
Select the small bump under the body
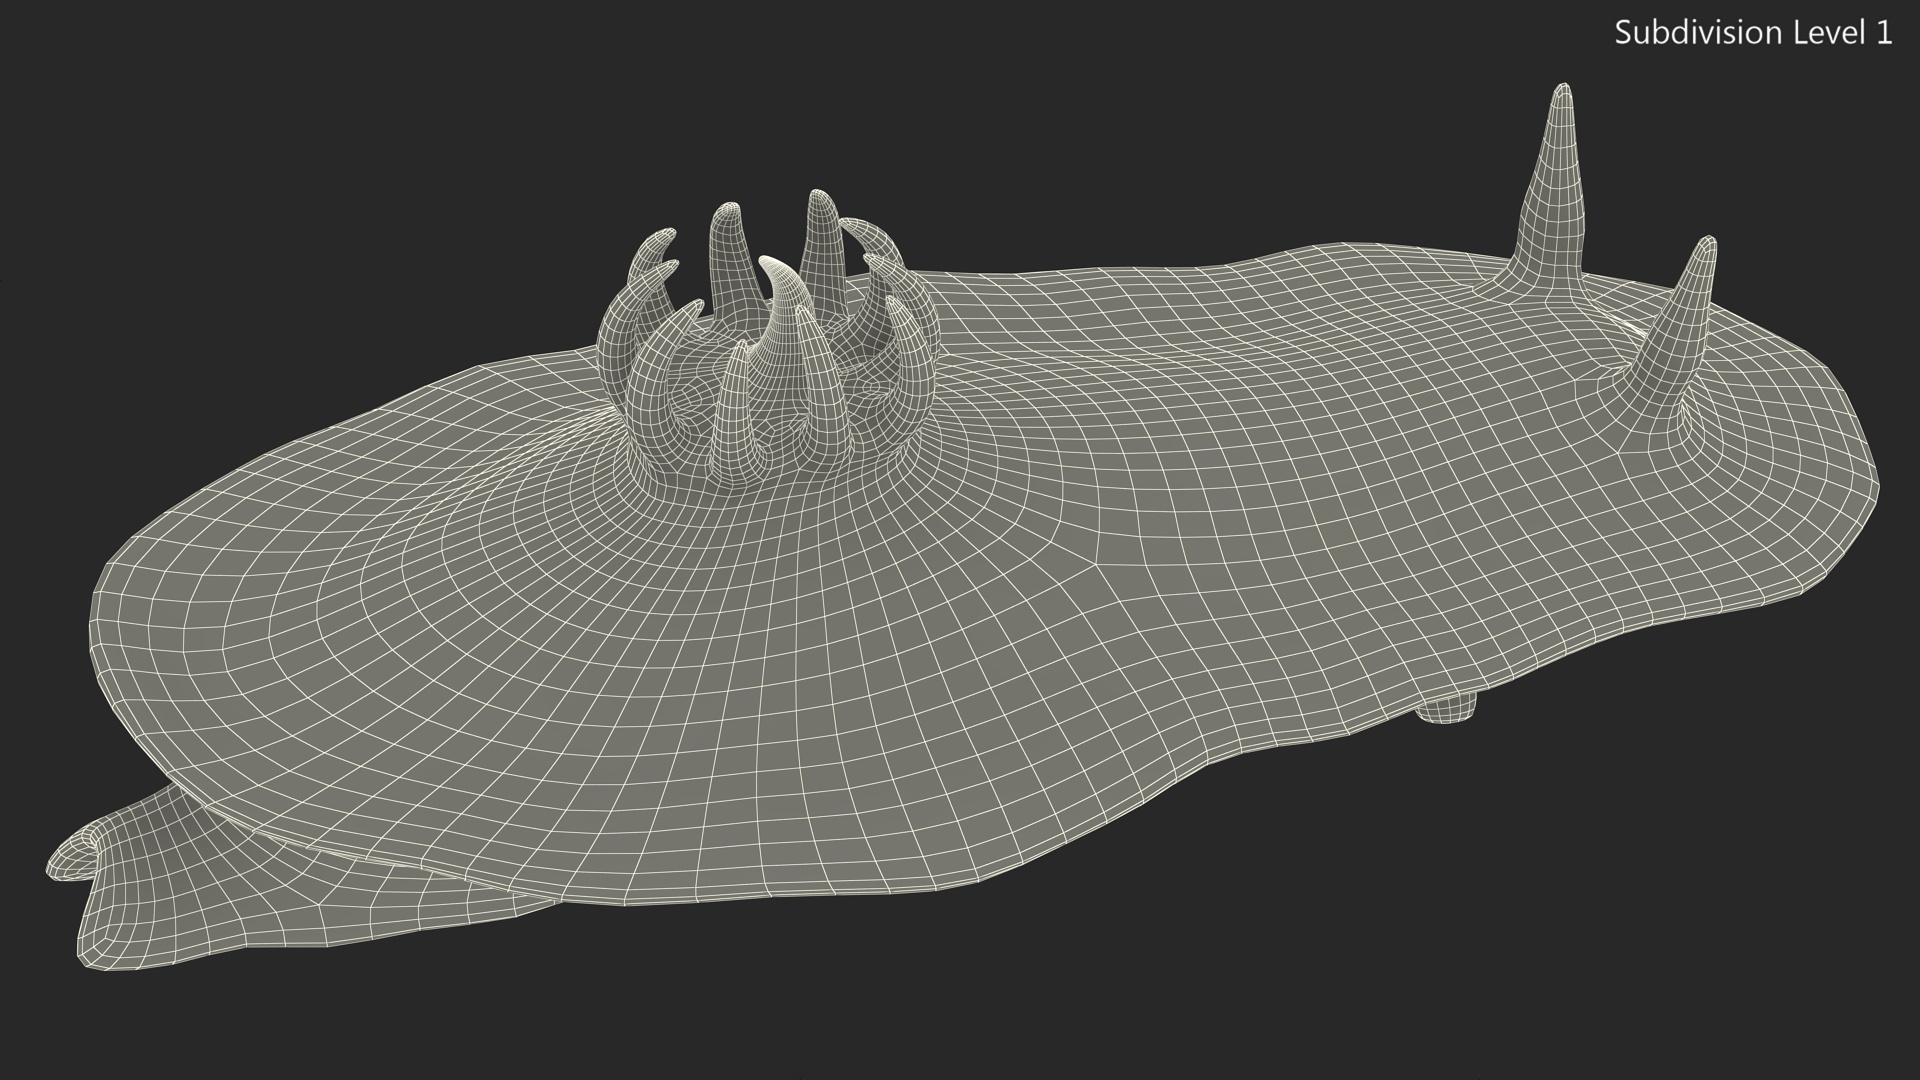coord(1446,708)
